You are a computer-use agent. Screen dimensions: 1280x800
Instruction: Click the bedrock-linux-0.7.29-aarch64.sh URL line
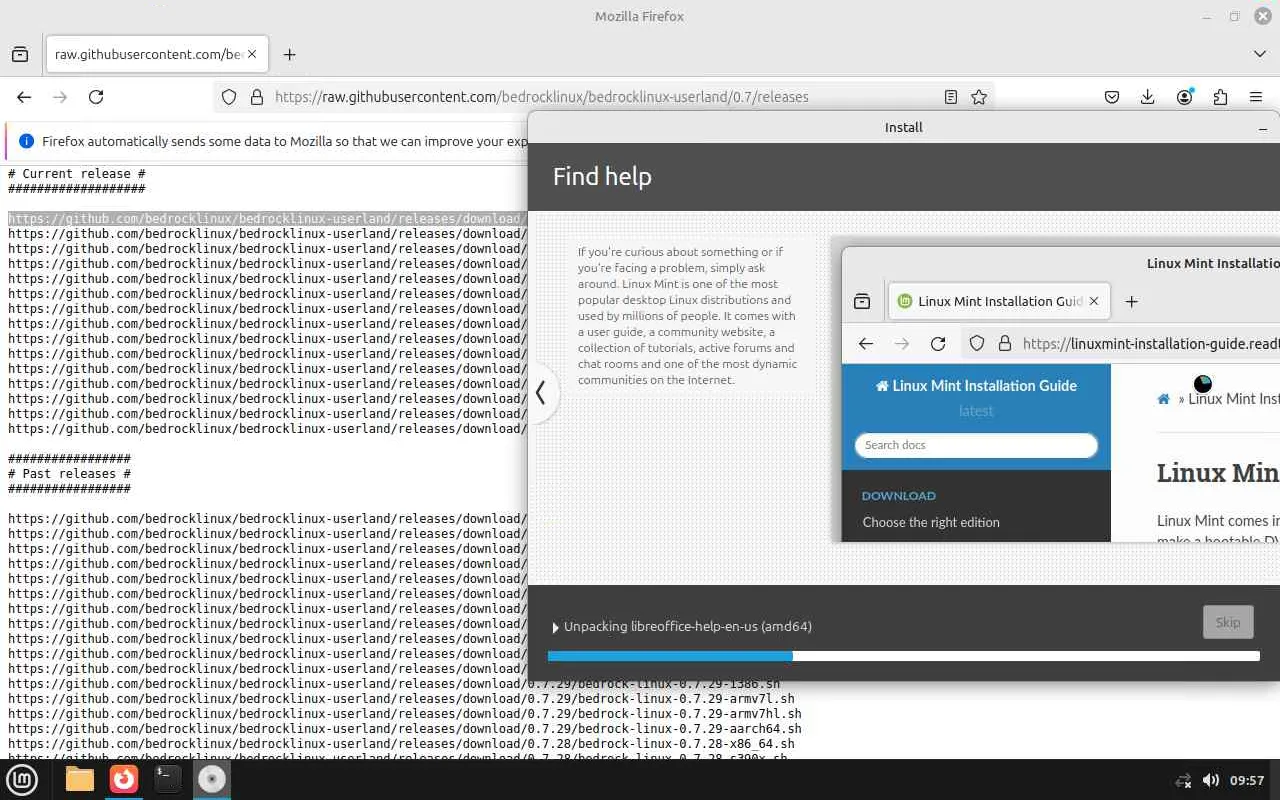405,728
